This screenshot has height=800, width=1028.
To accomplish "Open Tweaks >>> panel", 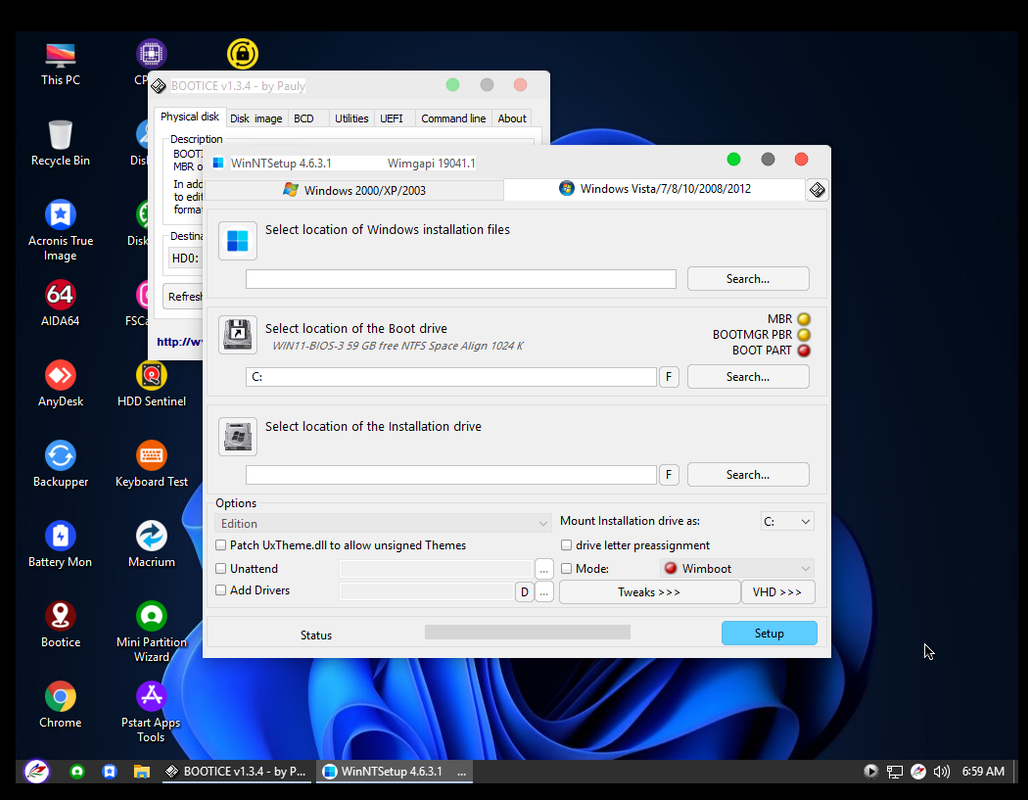I will 650,591.
